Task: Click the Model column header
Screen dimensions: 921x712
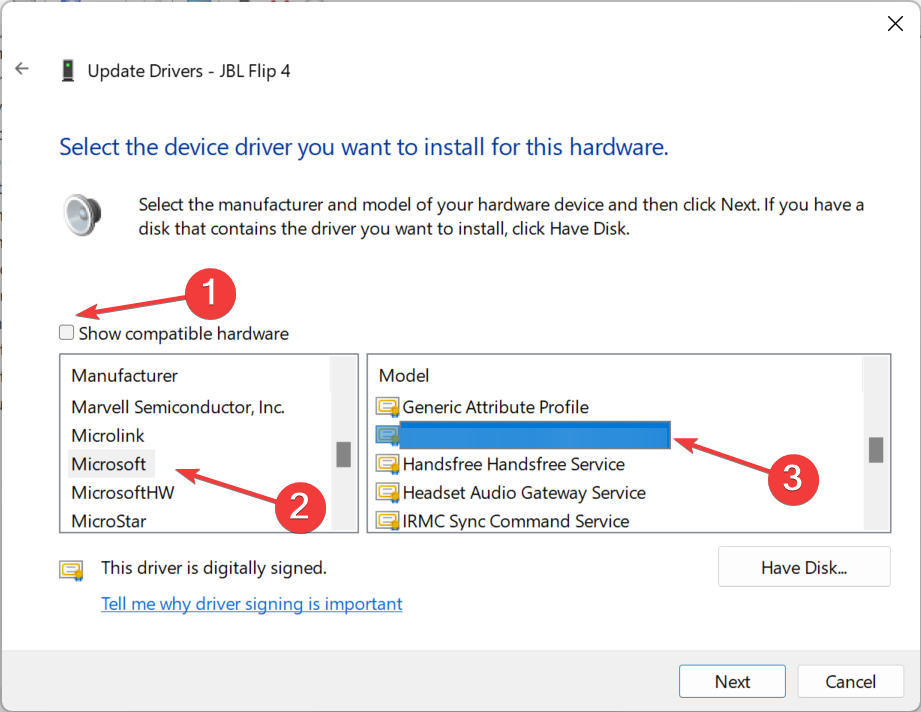Action: pyautogui.click(x=404, y=375)
